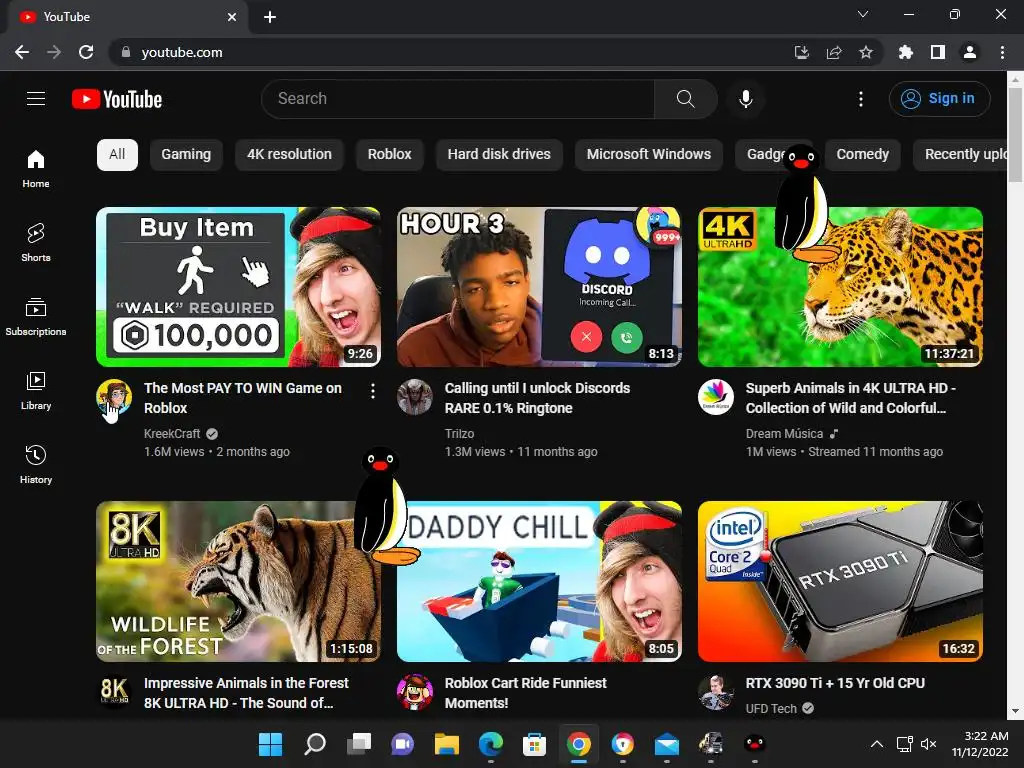The height and width of the screenshot is (768, 1024).
Task: Select the Gaming filter chip
Action: click(x=186, y=155)
